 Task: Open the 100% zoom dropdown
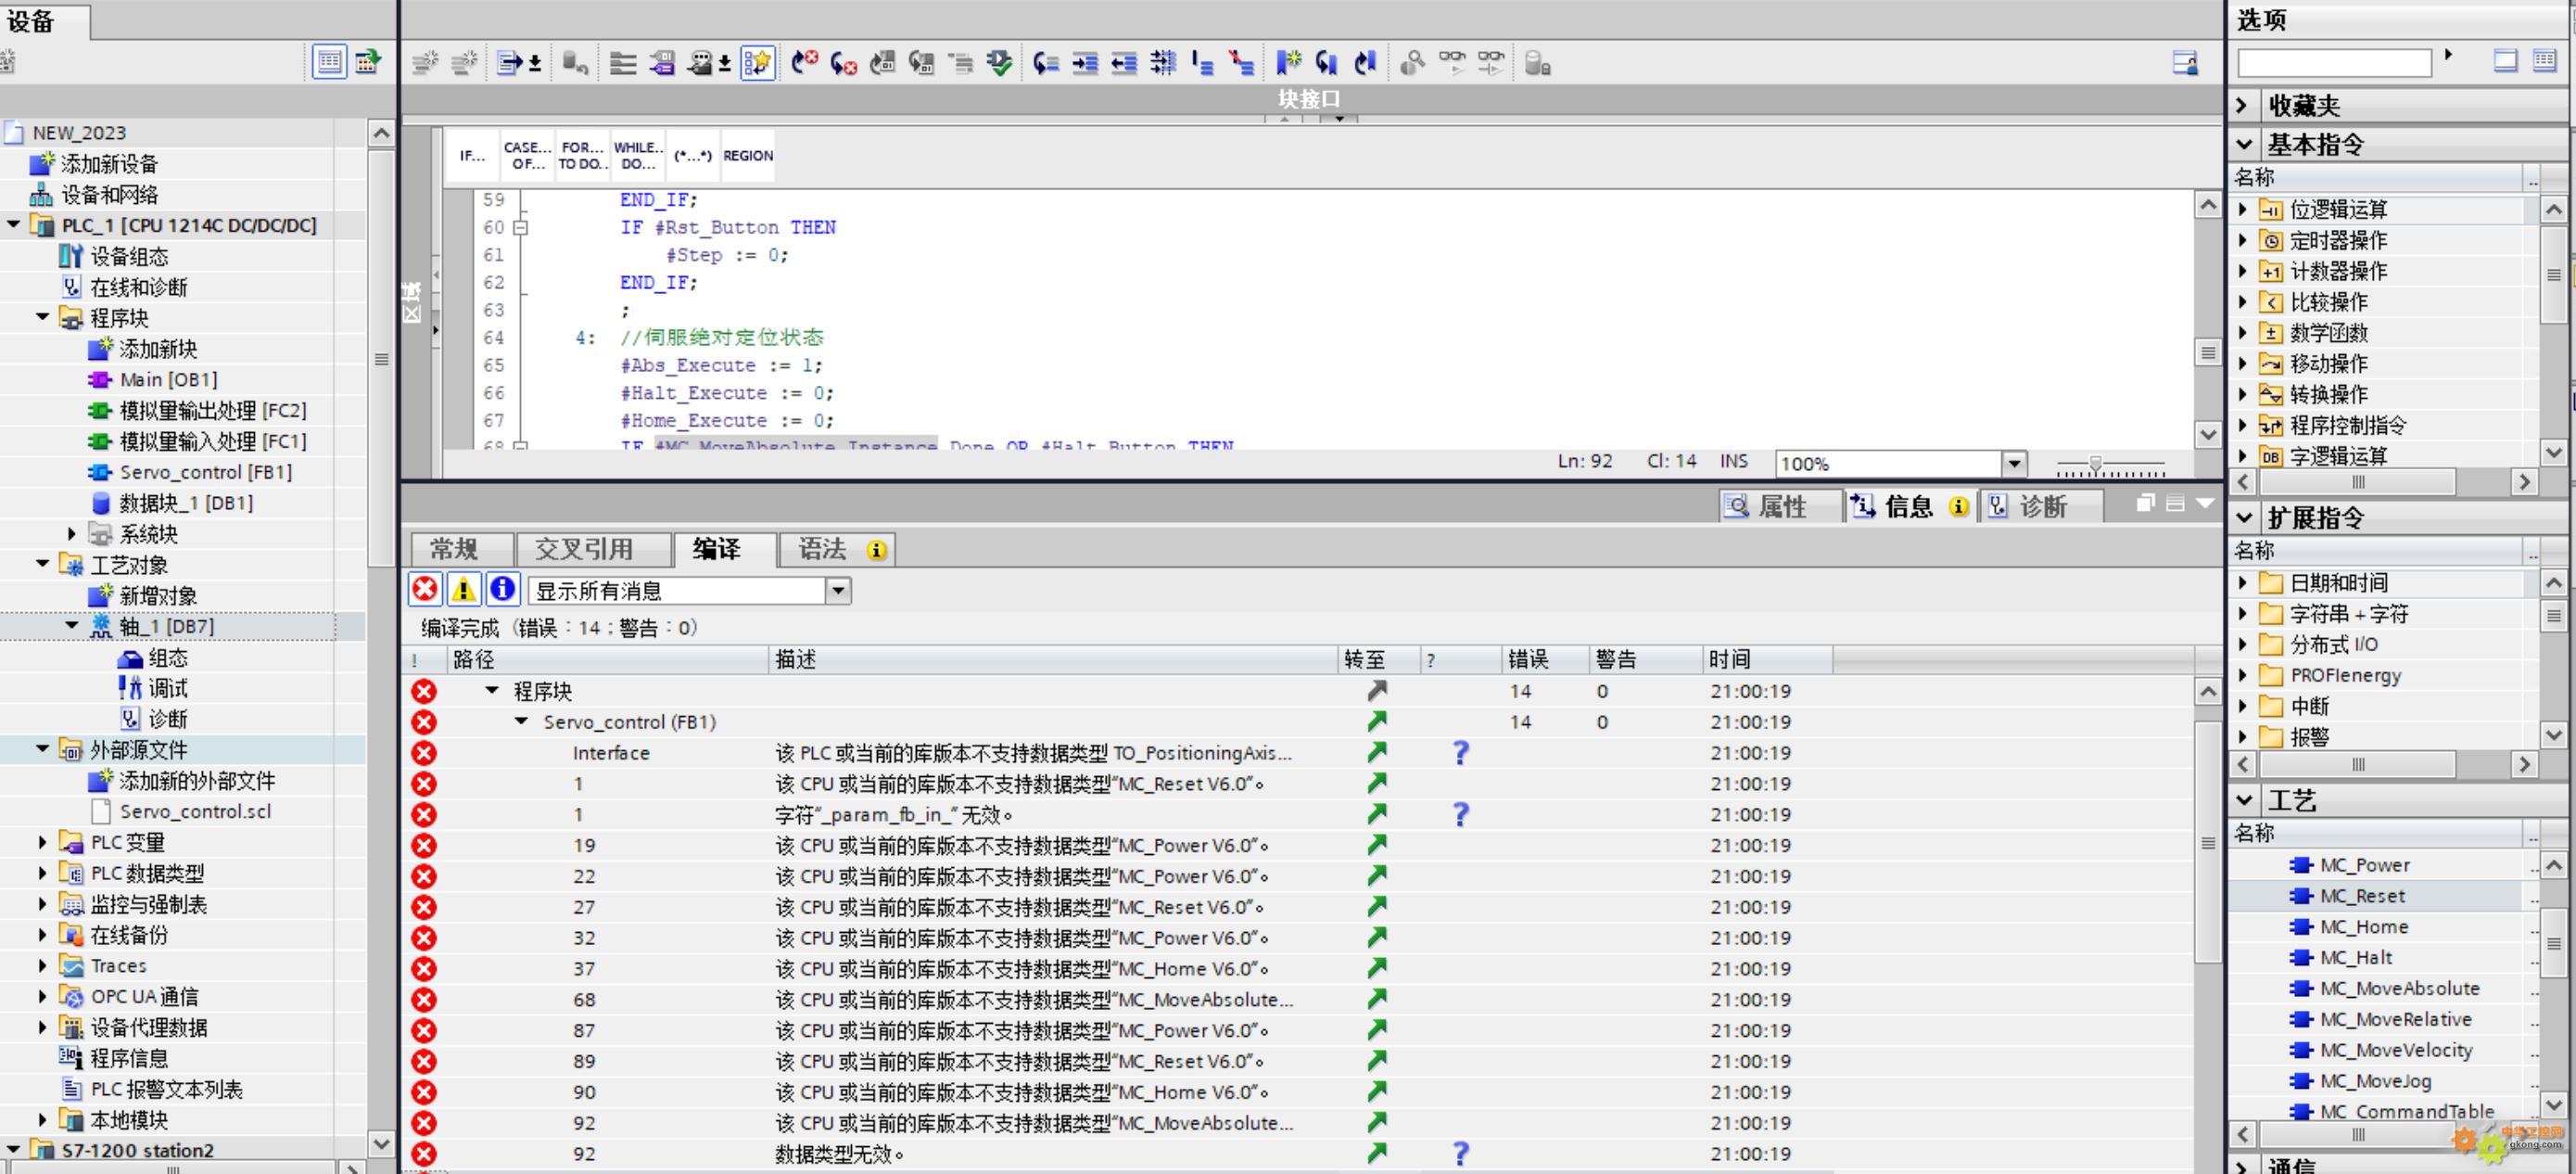pyautogui.click(x=2014, y=464)
